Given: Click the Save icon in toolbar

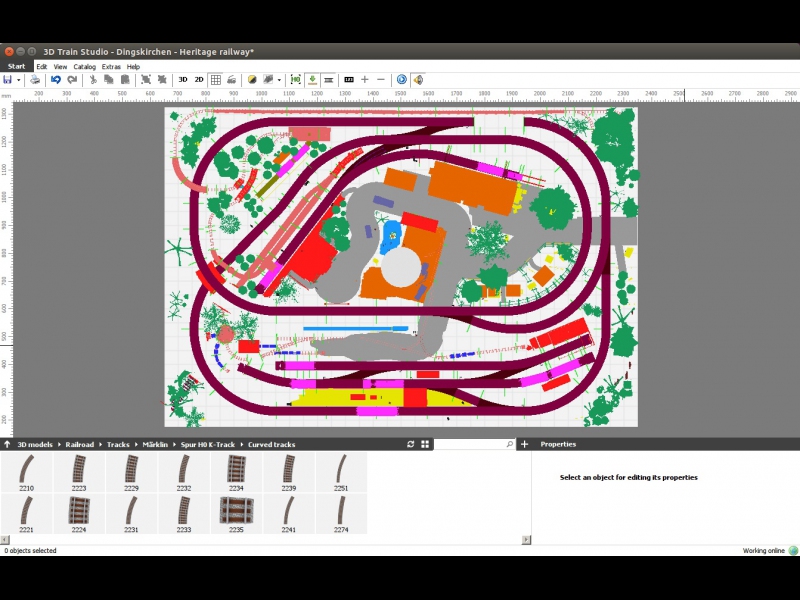Looking at the screenshot, I should point(8,79).
